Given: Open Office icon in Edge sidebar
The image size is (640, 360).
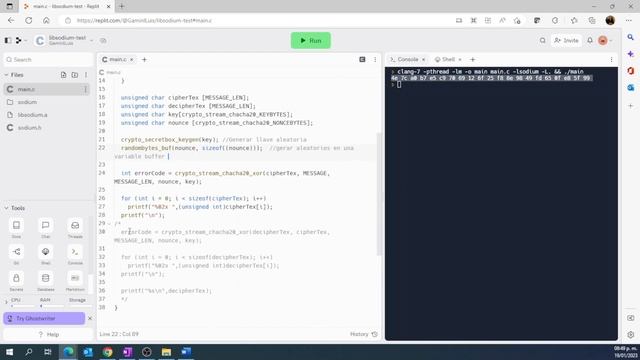Looking at the screenshot, I should click(x=631, y=71).
